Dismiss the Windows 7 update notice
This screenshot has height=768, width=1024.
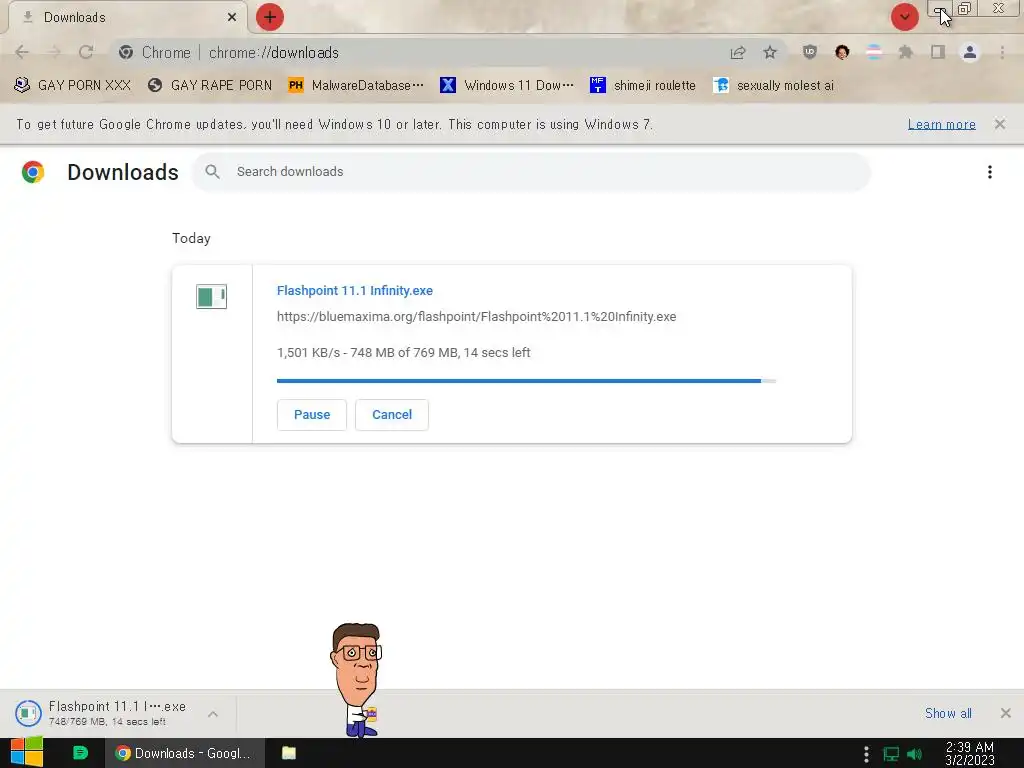(x=1000, y=124)
